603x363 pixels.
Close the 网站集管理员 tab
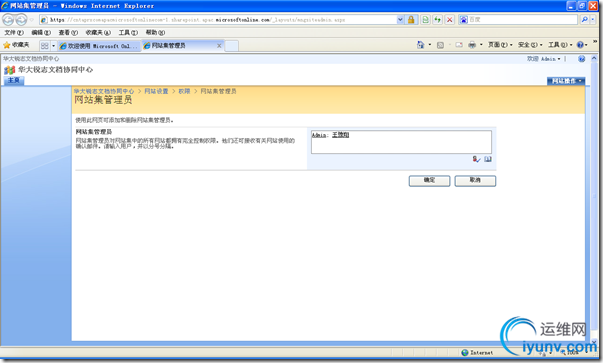click(x=219, y=45)
